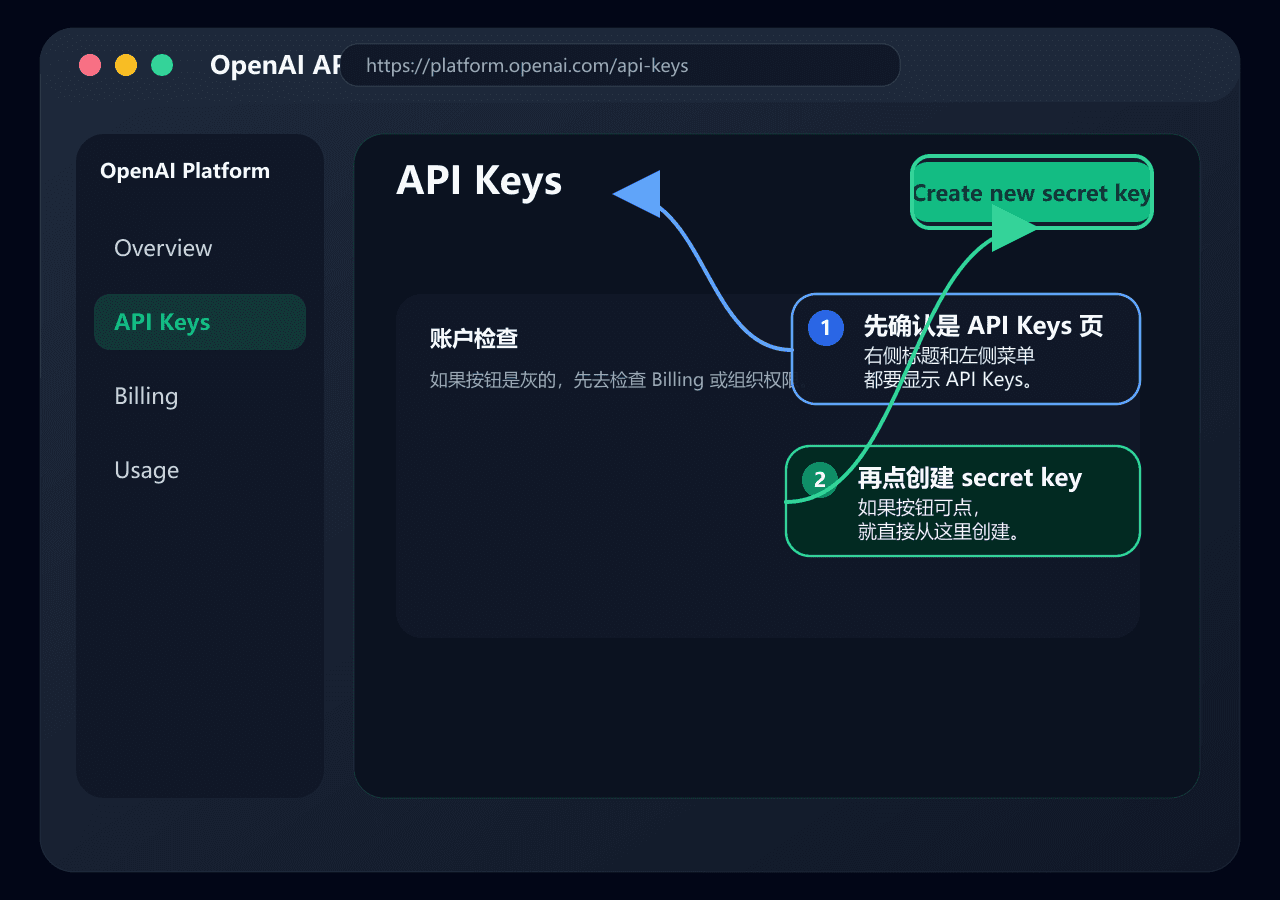
Task: Click the 如果按钮是灰的 hint text
Action: [612, 380]
